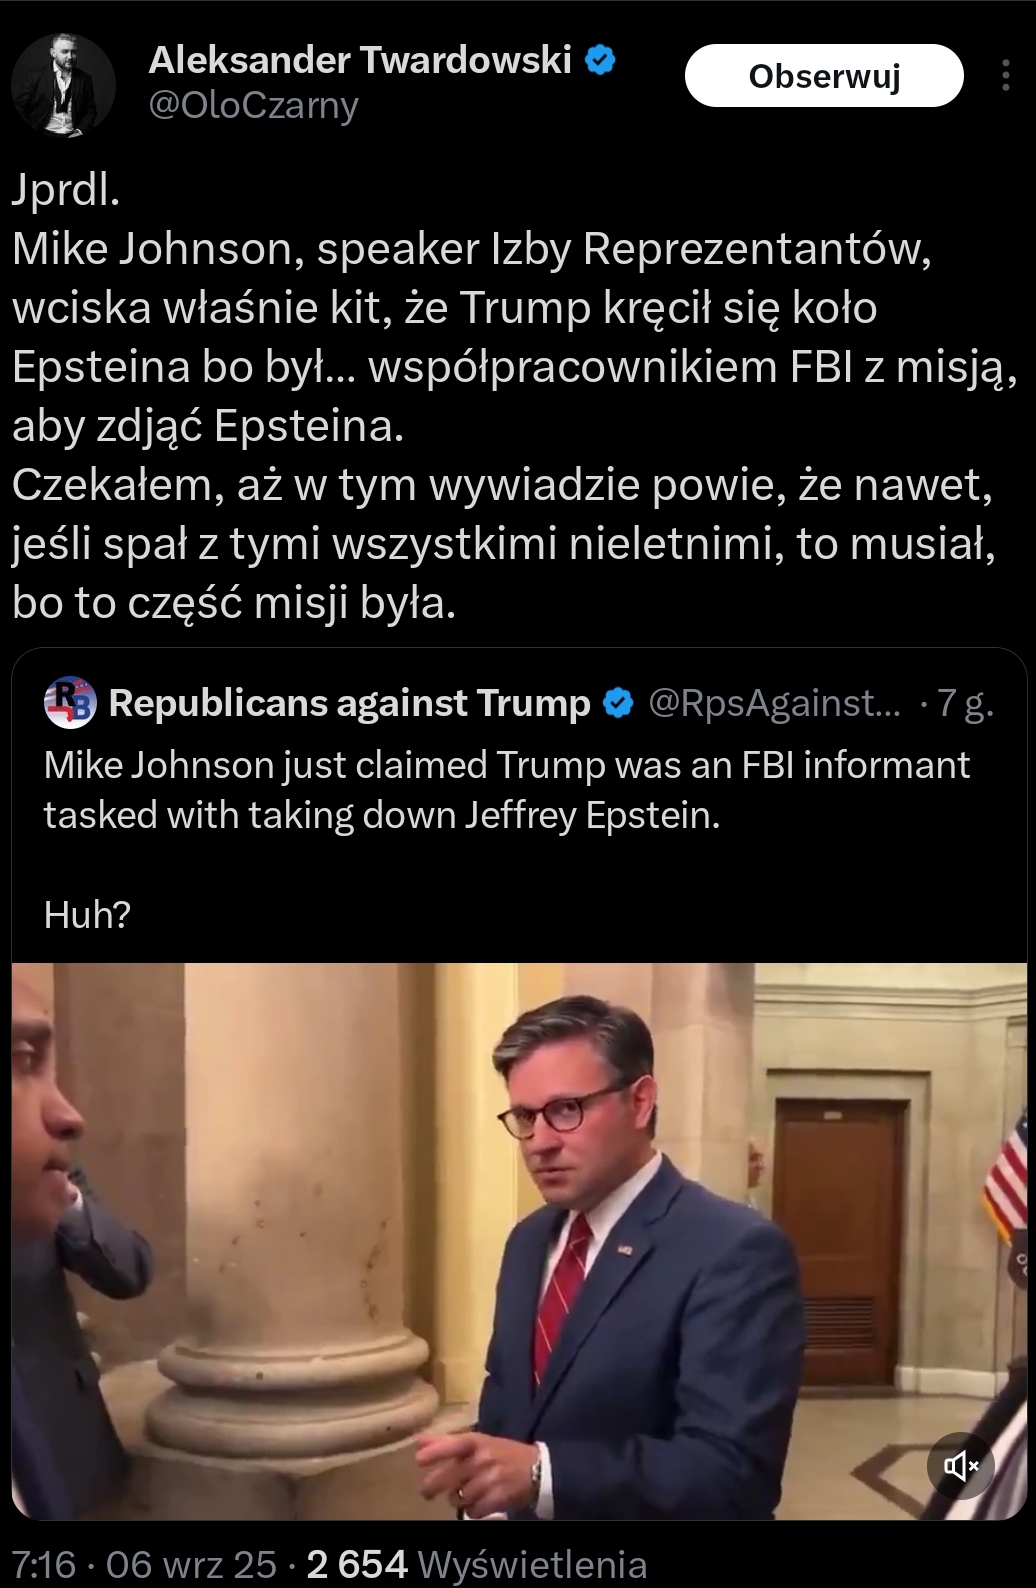Click the 7 g. timestamp on quoted tweet
The height and width of the screenshot is (1588, 1036).
click(965, 703)
